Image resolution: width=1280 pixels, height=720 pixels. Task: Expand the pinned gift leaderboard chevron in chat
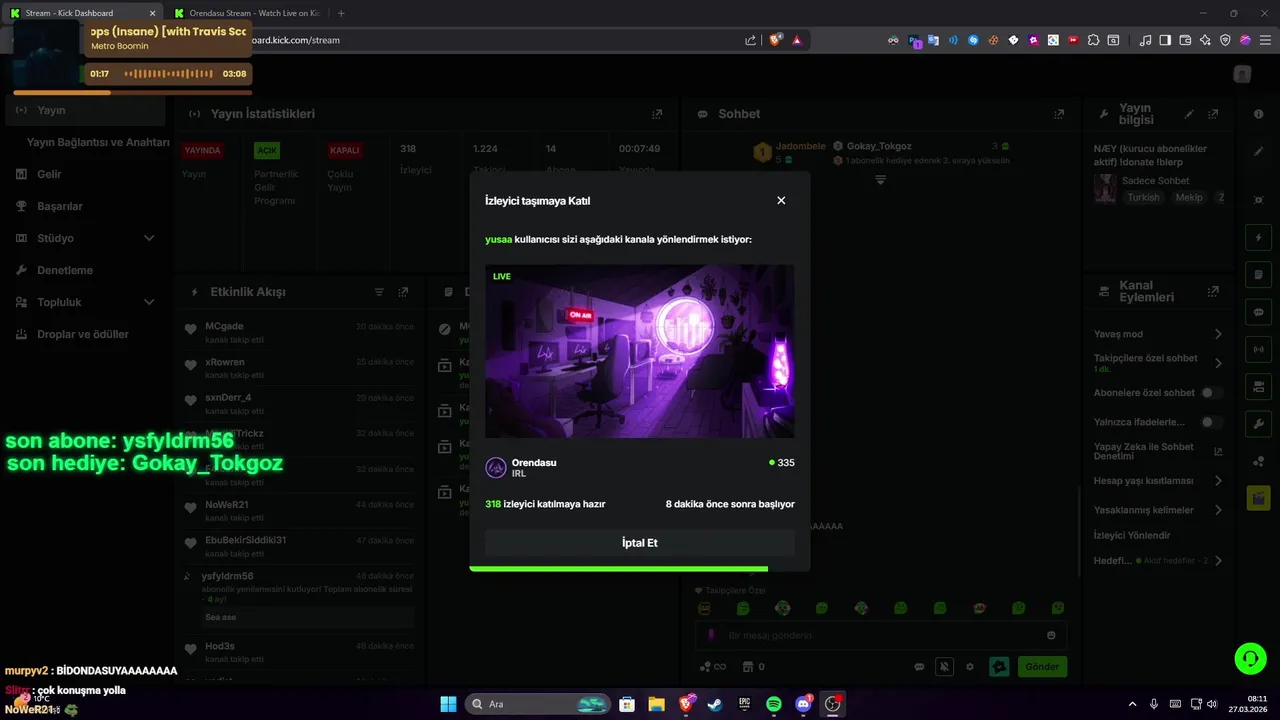880,180
